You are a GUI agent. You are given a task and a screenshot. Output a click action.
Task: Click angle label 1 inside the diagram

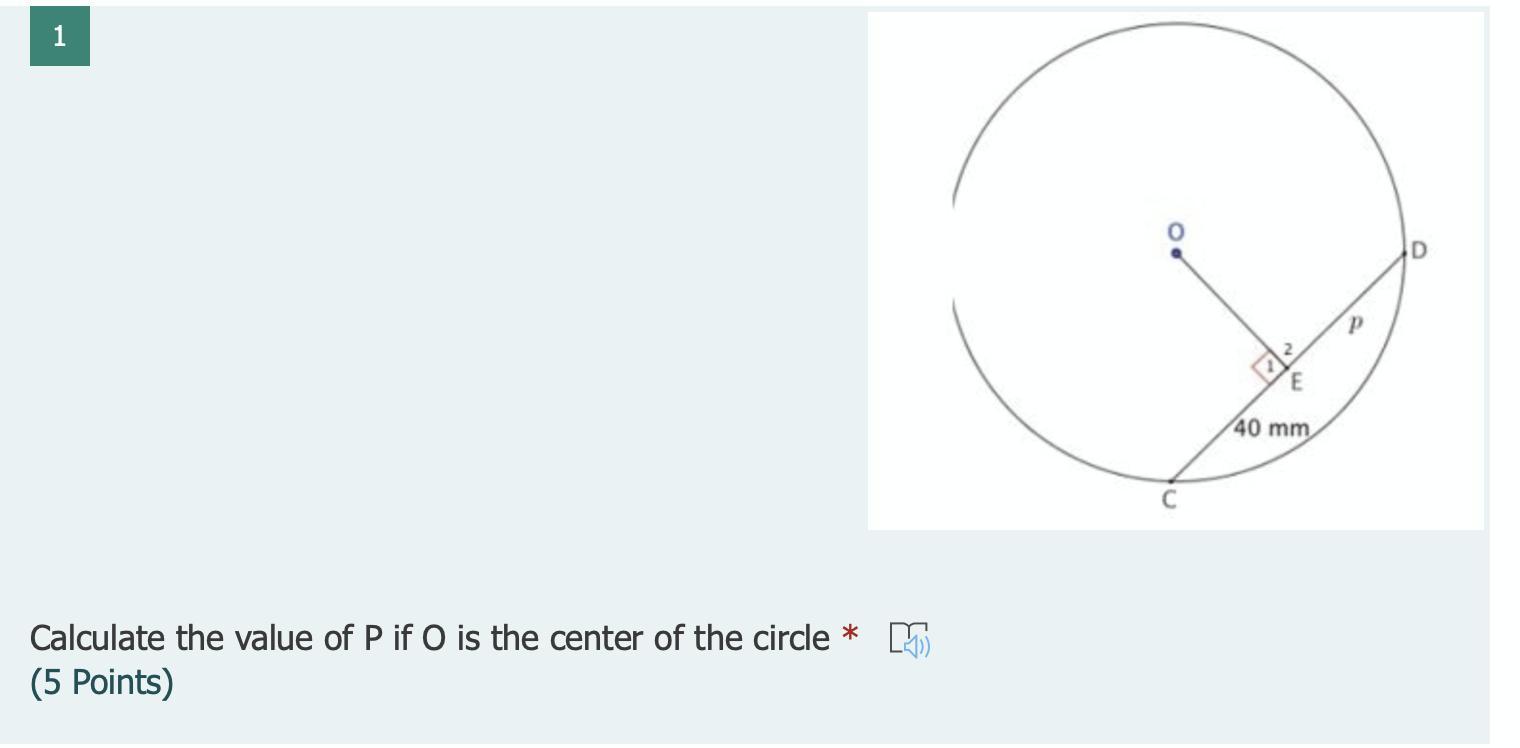[1269, 367]
